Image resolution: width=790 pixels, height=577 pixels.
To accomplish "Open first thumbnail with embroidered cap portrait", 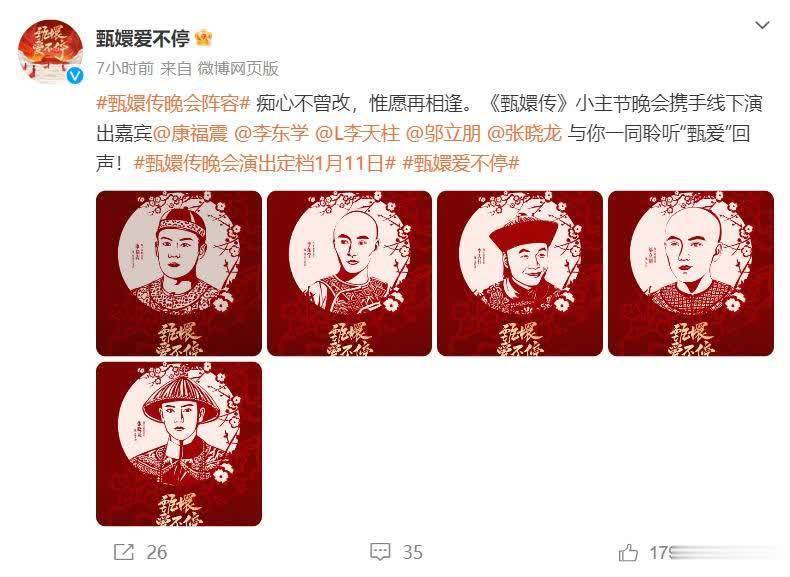I will 179,273.
